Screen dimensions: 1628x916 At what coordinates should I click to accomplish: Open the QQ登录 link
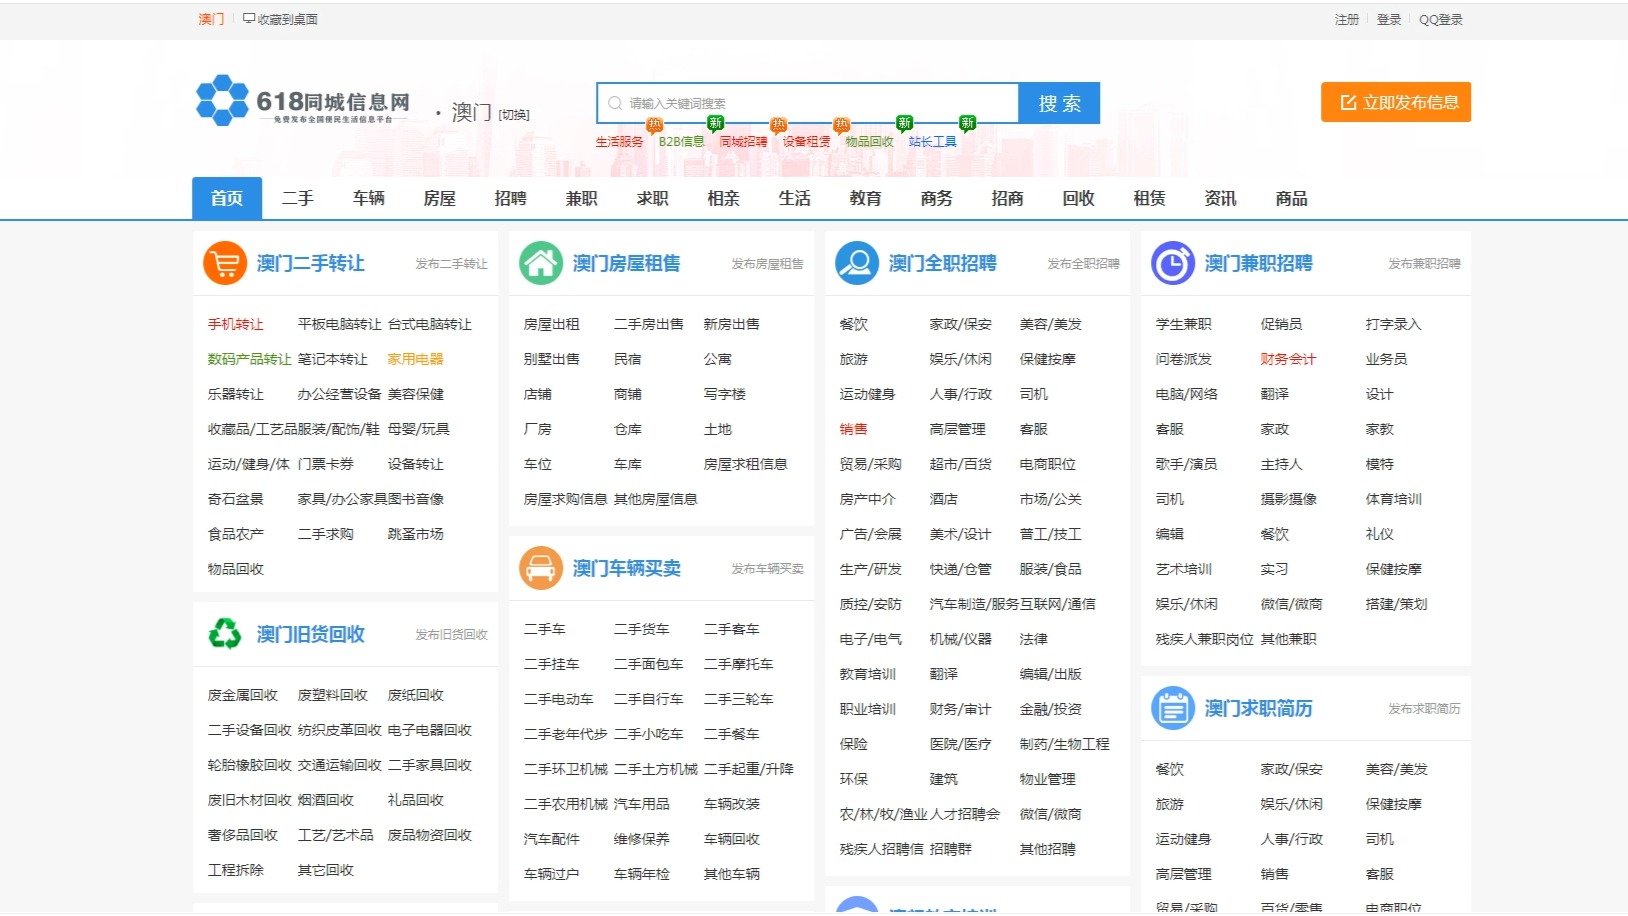click(x=1441, y=19)
